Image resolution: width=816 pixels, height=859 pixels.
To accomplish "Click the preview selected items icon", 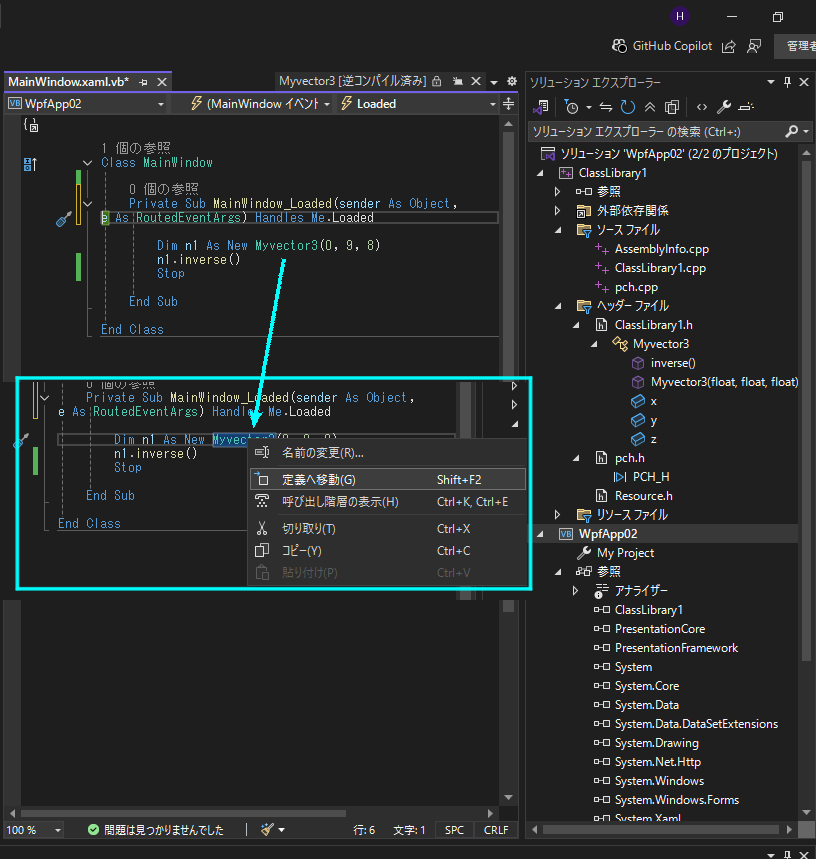I will pos(746,107).
